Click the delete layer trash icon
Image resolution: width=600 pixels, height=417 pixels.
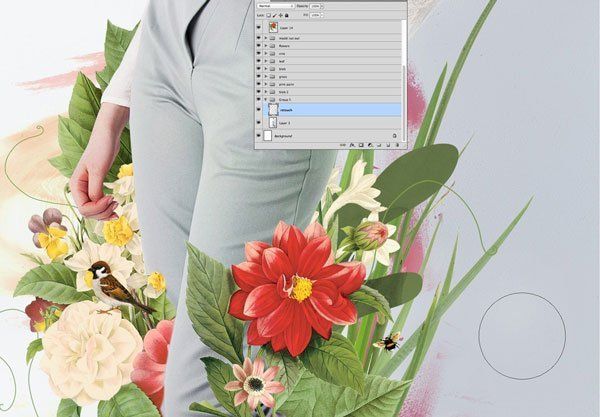[x=397, y=145]
